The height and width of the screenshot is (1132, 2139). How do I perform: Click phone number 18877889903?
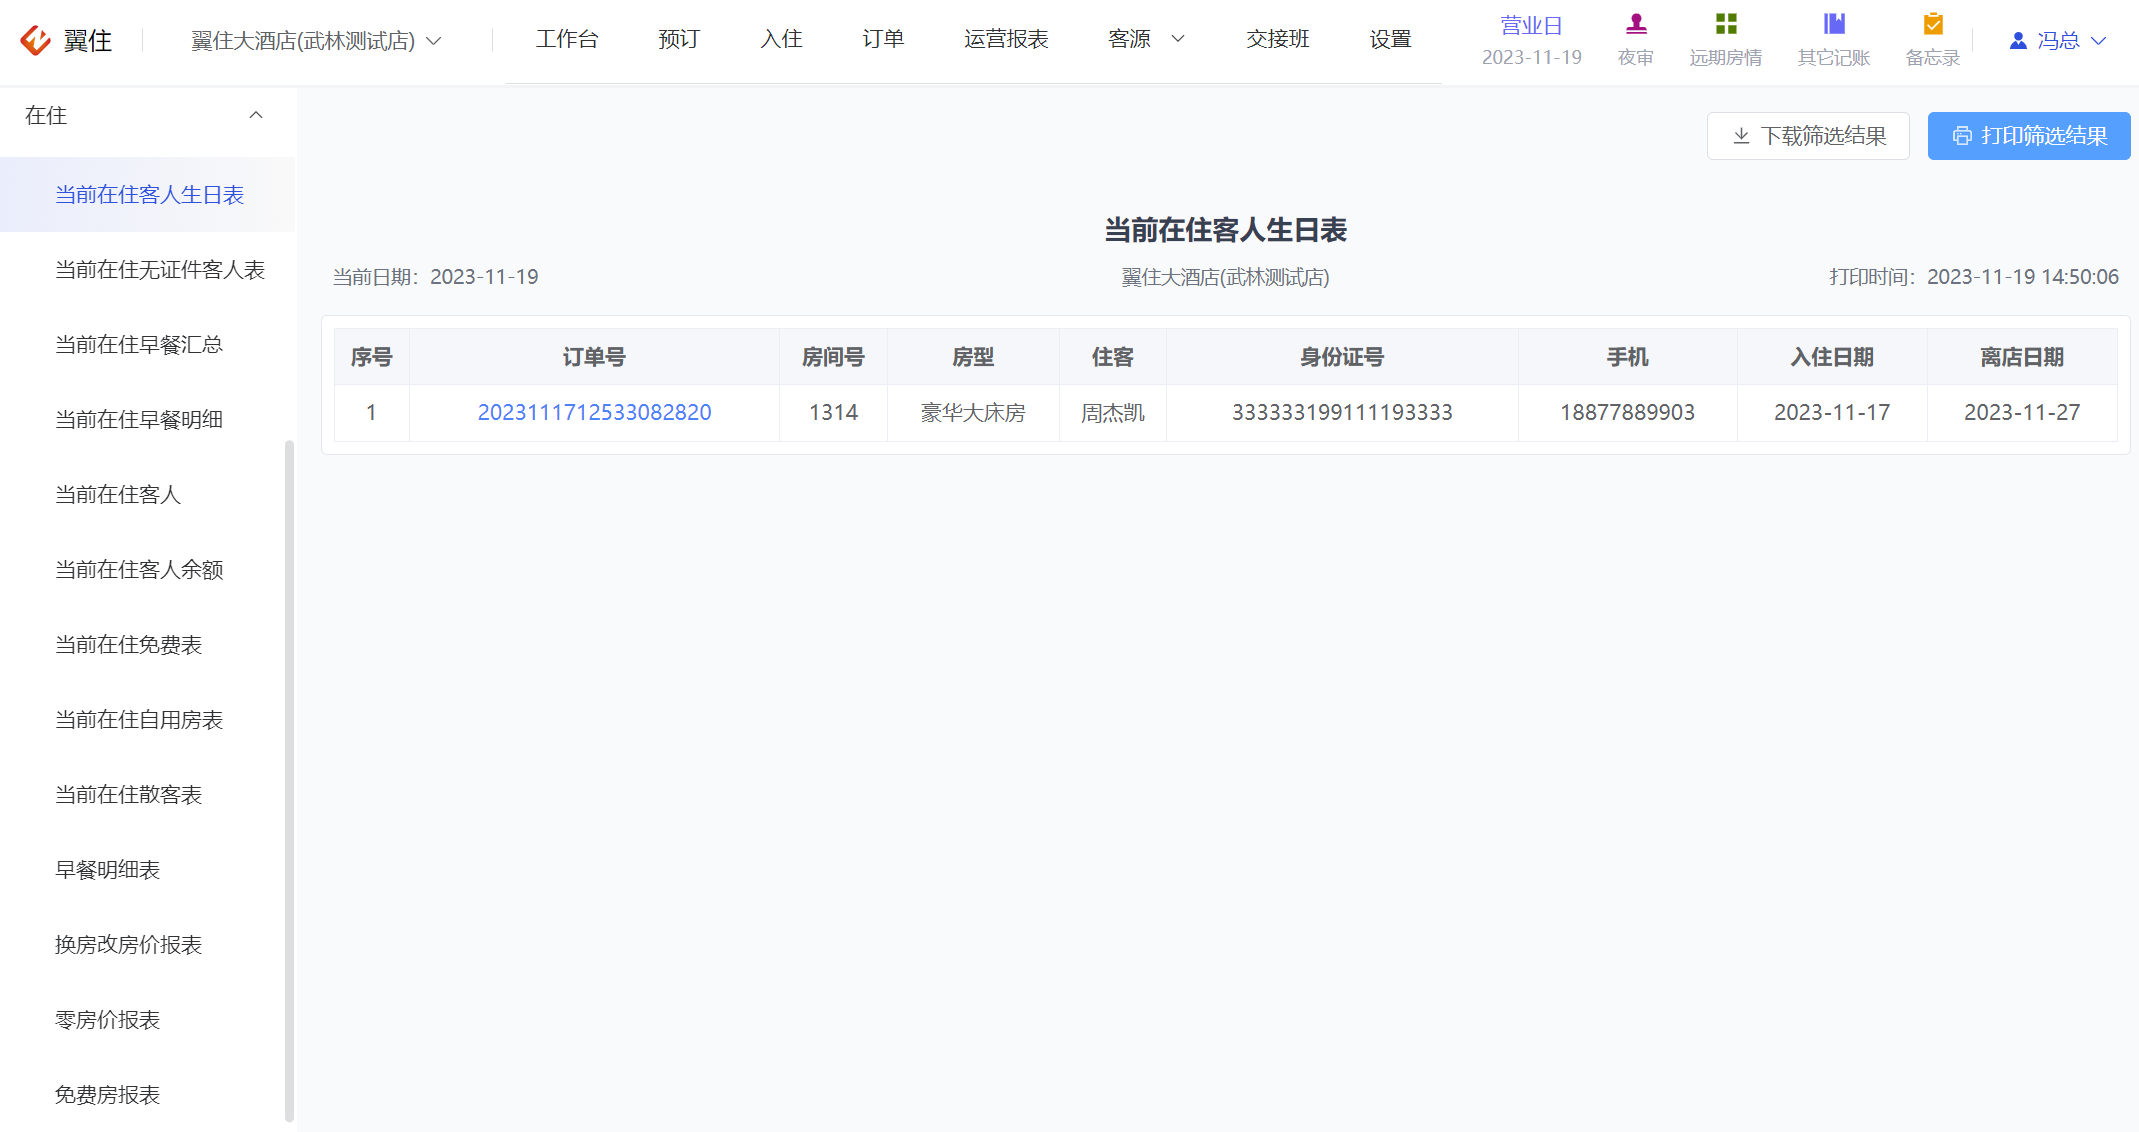tap(1628, 412)
